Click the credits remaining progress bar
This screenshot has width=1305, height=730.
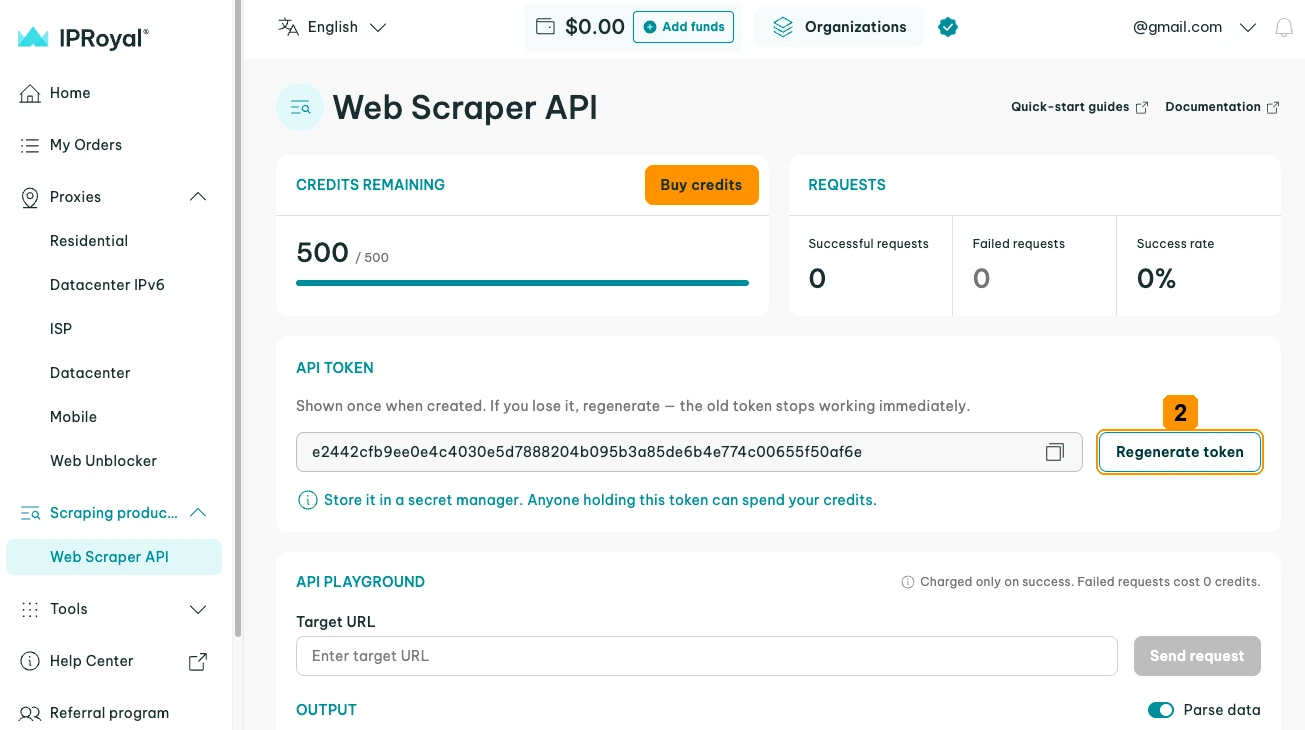(x=522, y=283)
